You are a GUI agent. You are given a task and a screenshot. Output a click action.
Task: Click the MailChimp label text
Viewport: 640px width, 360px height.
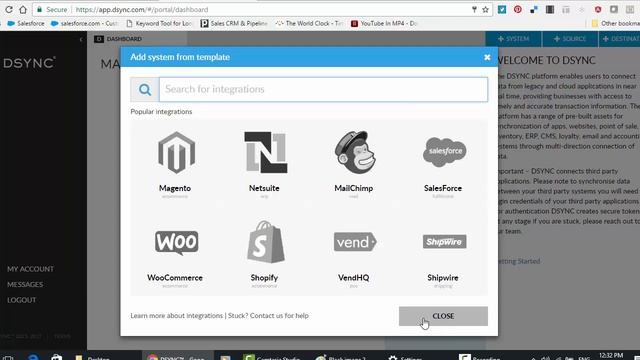click(x=353, y=188)
